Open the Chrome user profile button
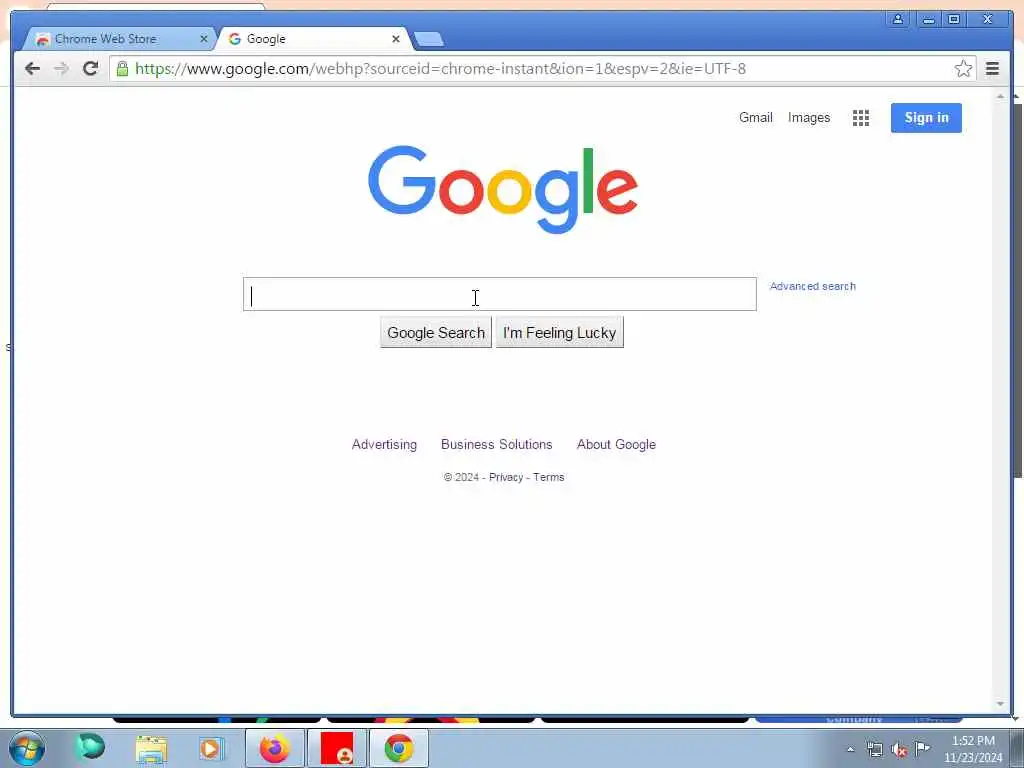 pyautogui.click(x=898, y=19)
